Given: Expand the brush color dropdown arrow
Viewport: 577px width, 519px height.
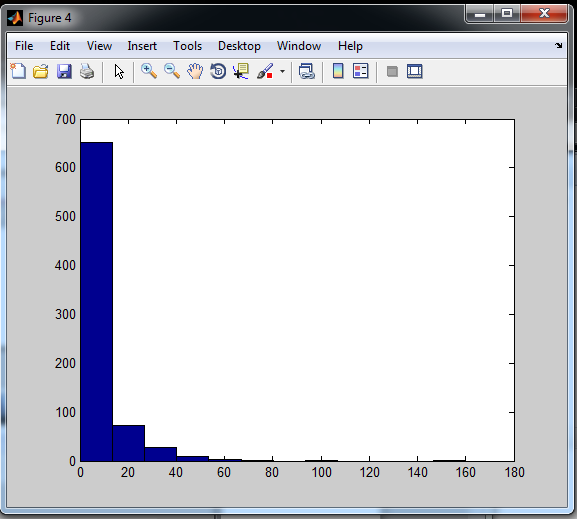Looking at the screenshot, I should click(282, 71).
